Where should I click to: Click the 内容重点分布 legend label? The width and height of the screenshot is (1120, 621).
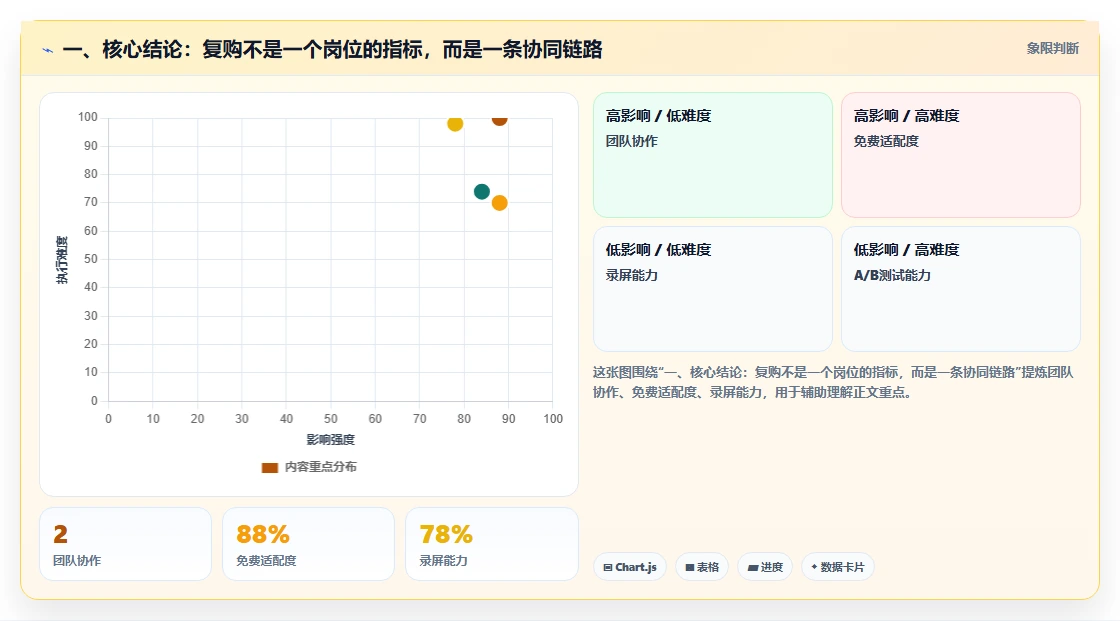tap(320, 467)
